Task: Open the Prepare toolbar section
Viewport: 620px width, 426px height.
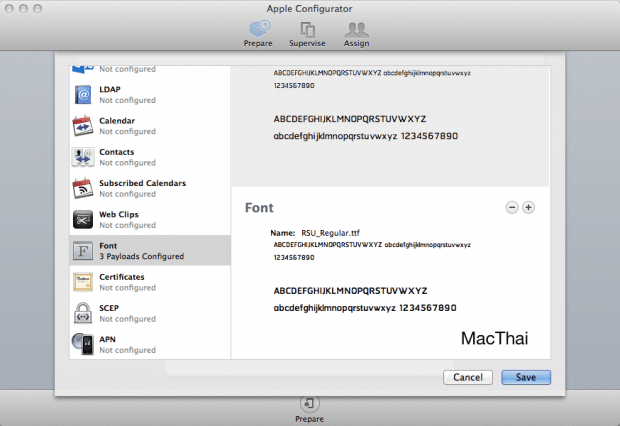Action: click(258, 34)
